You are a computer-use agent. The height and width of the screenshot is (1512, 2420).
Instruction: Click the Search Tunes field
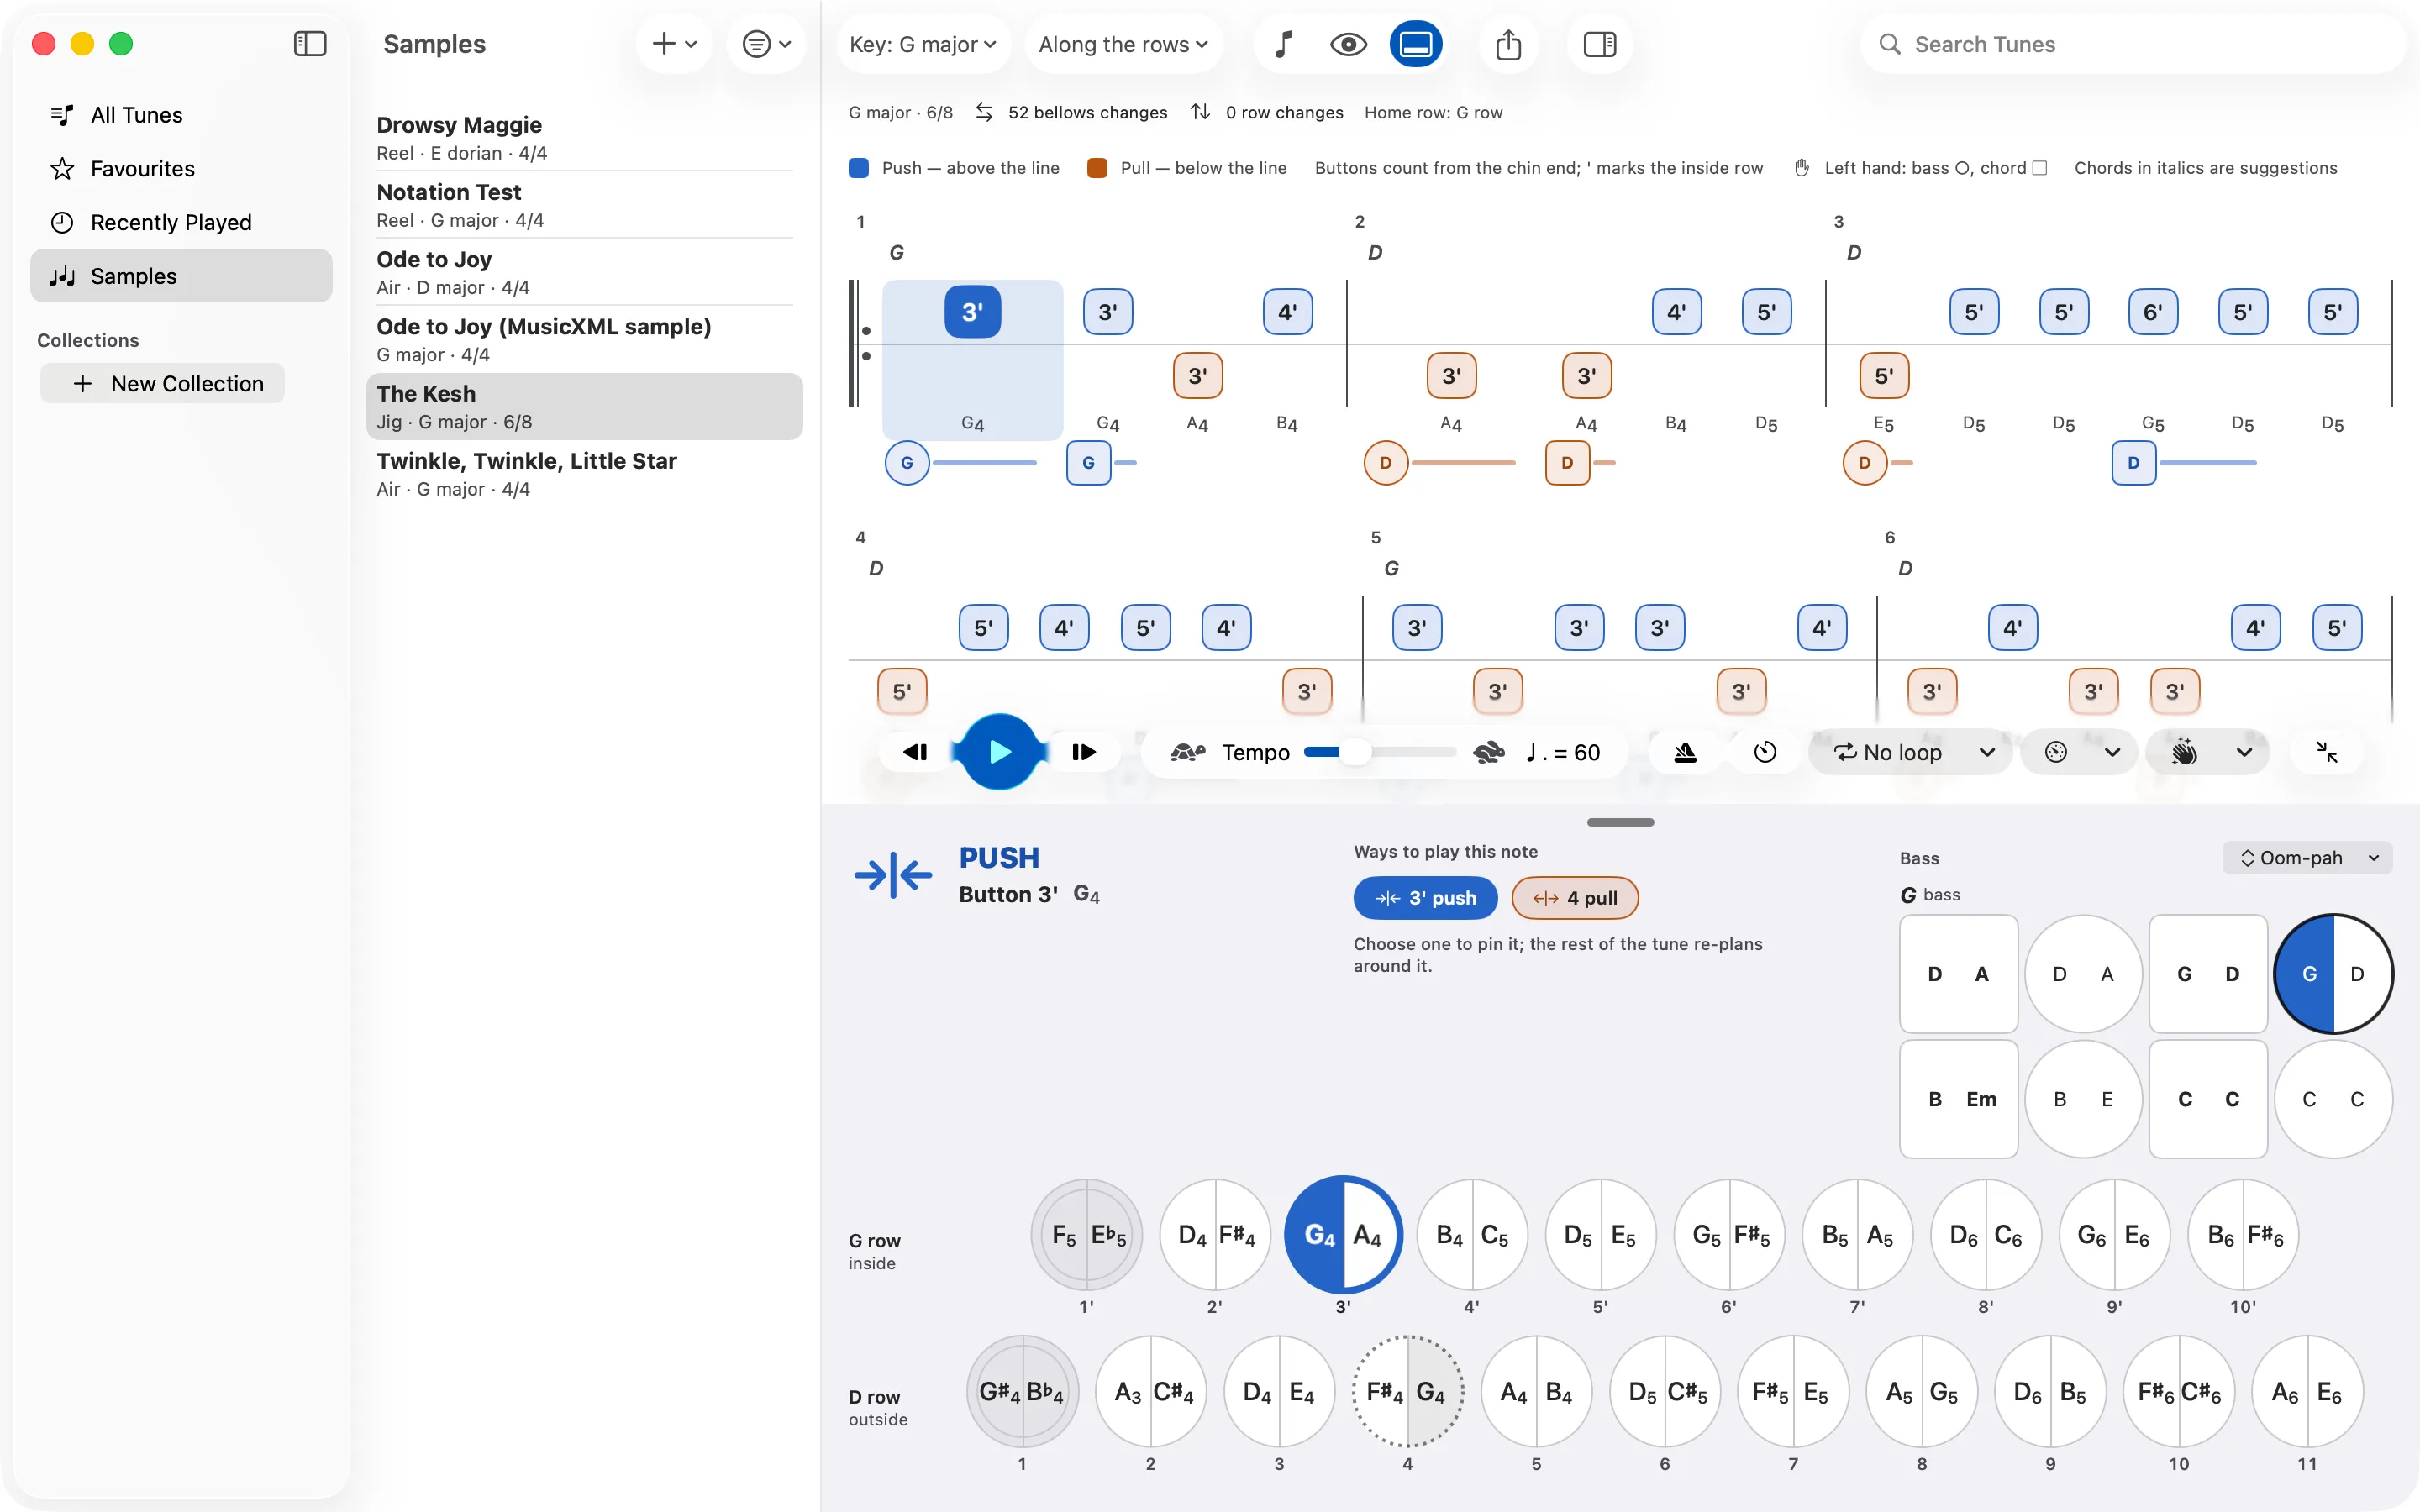click(2132, 44)
